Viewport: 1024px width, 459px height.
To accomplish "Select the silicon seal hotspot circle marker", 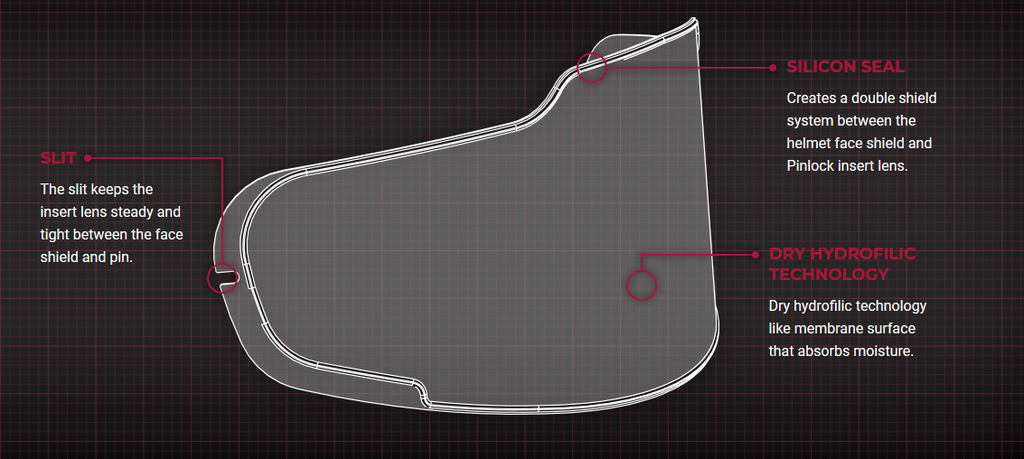I will pos(592,67).
